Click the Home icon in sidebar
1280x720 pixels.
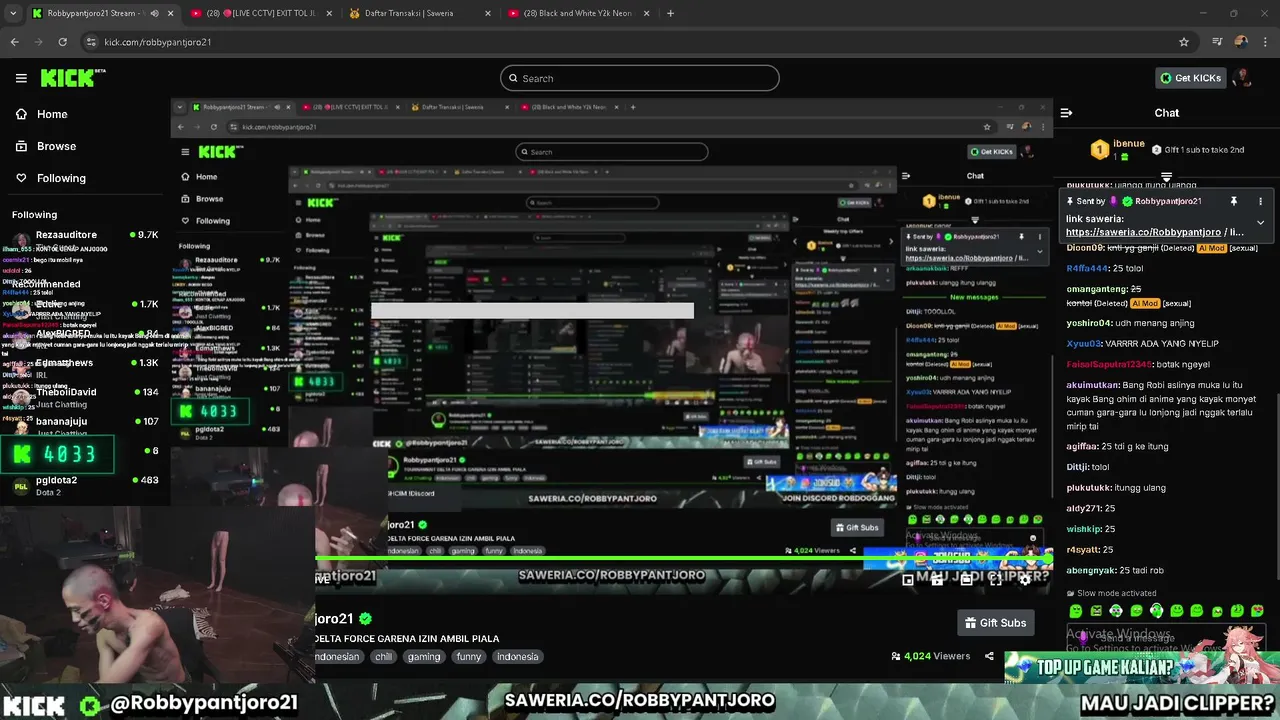click(21, 114)
